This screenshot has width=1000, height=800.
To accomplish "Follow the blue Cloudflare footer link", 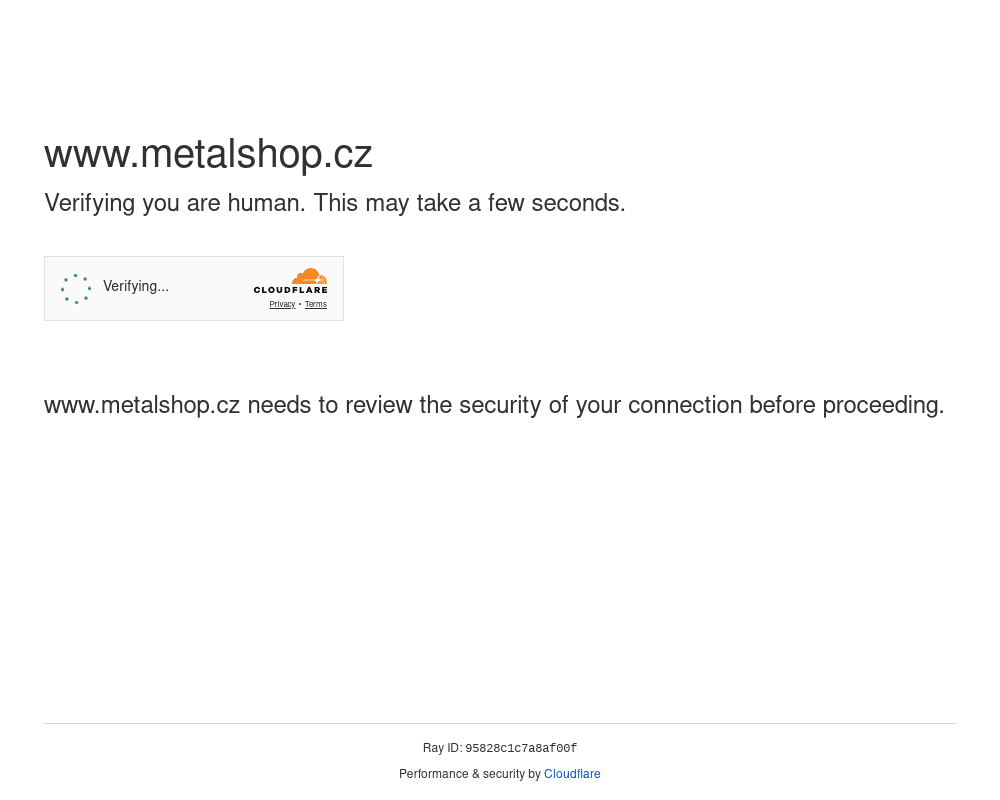I will point(572,774).
